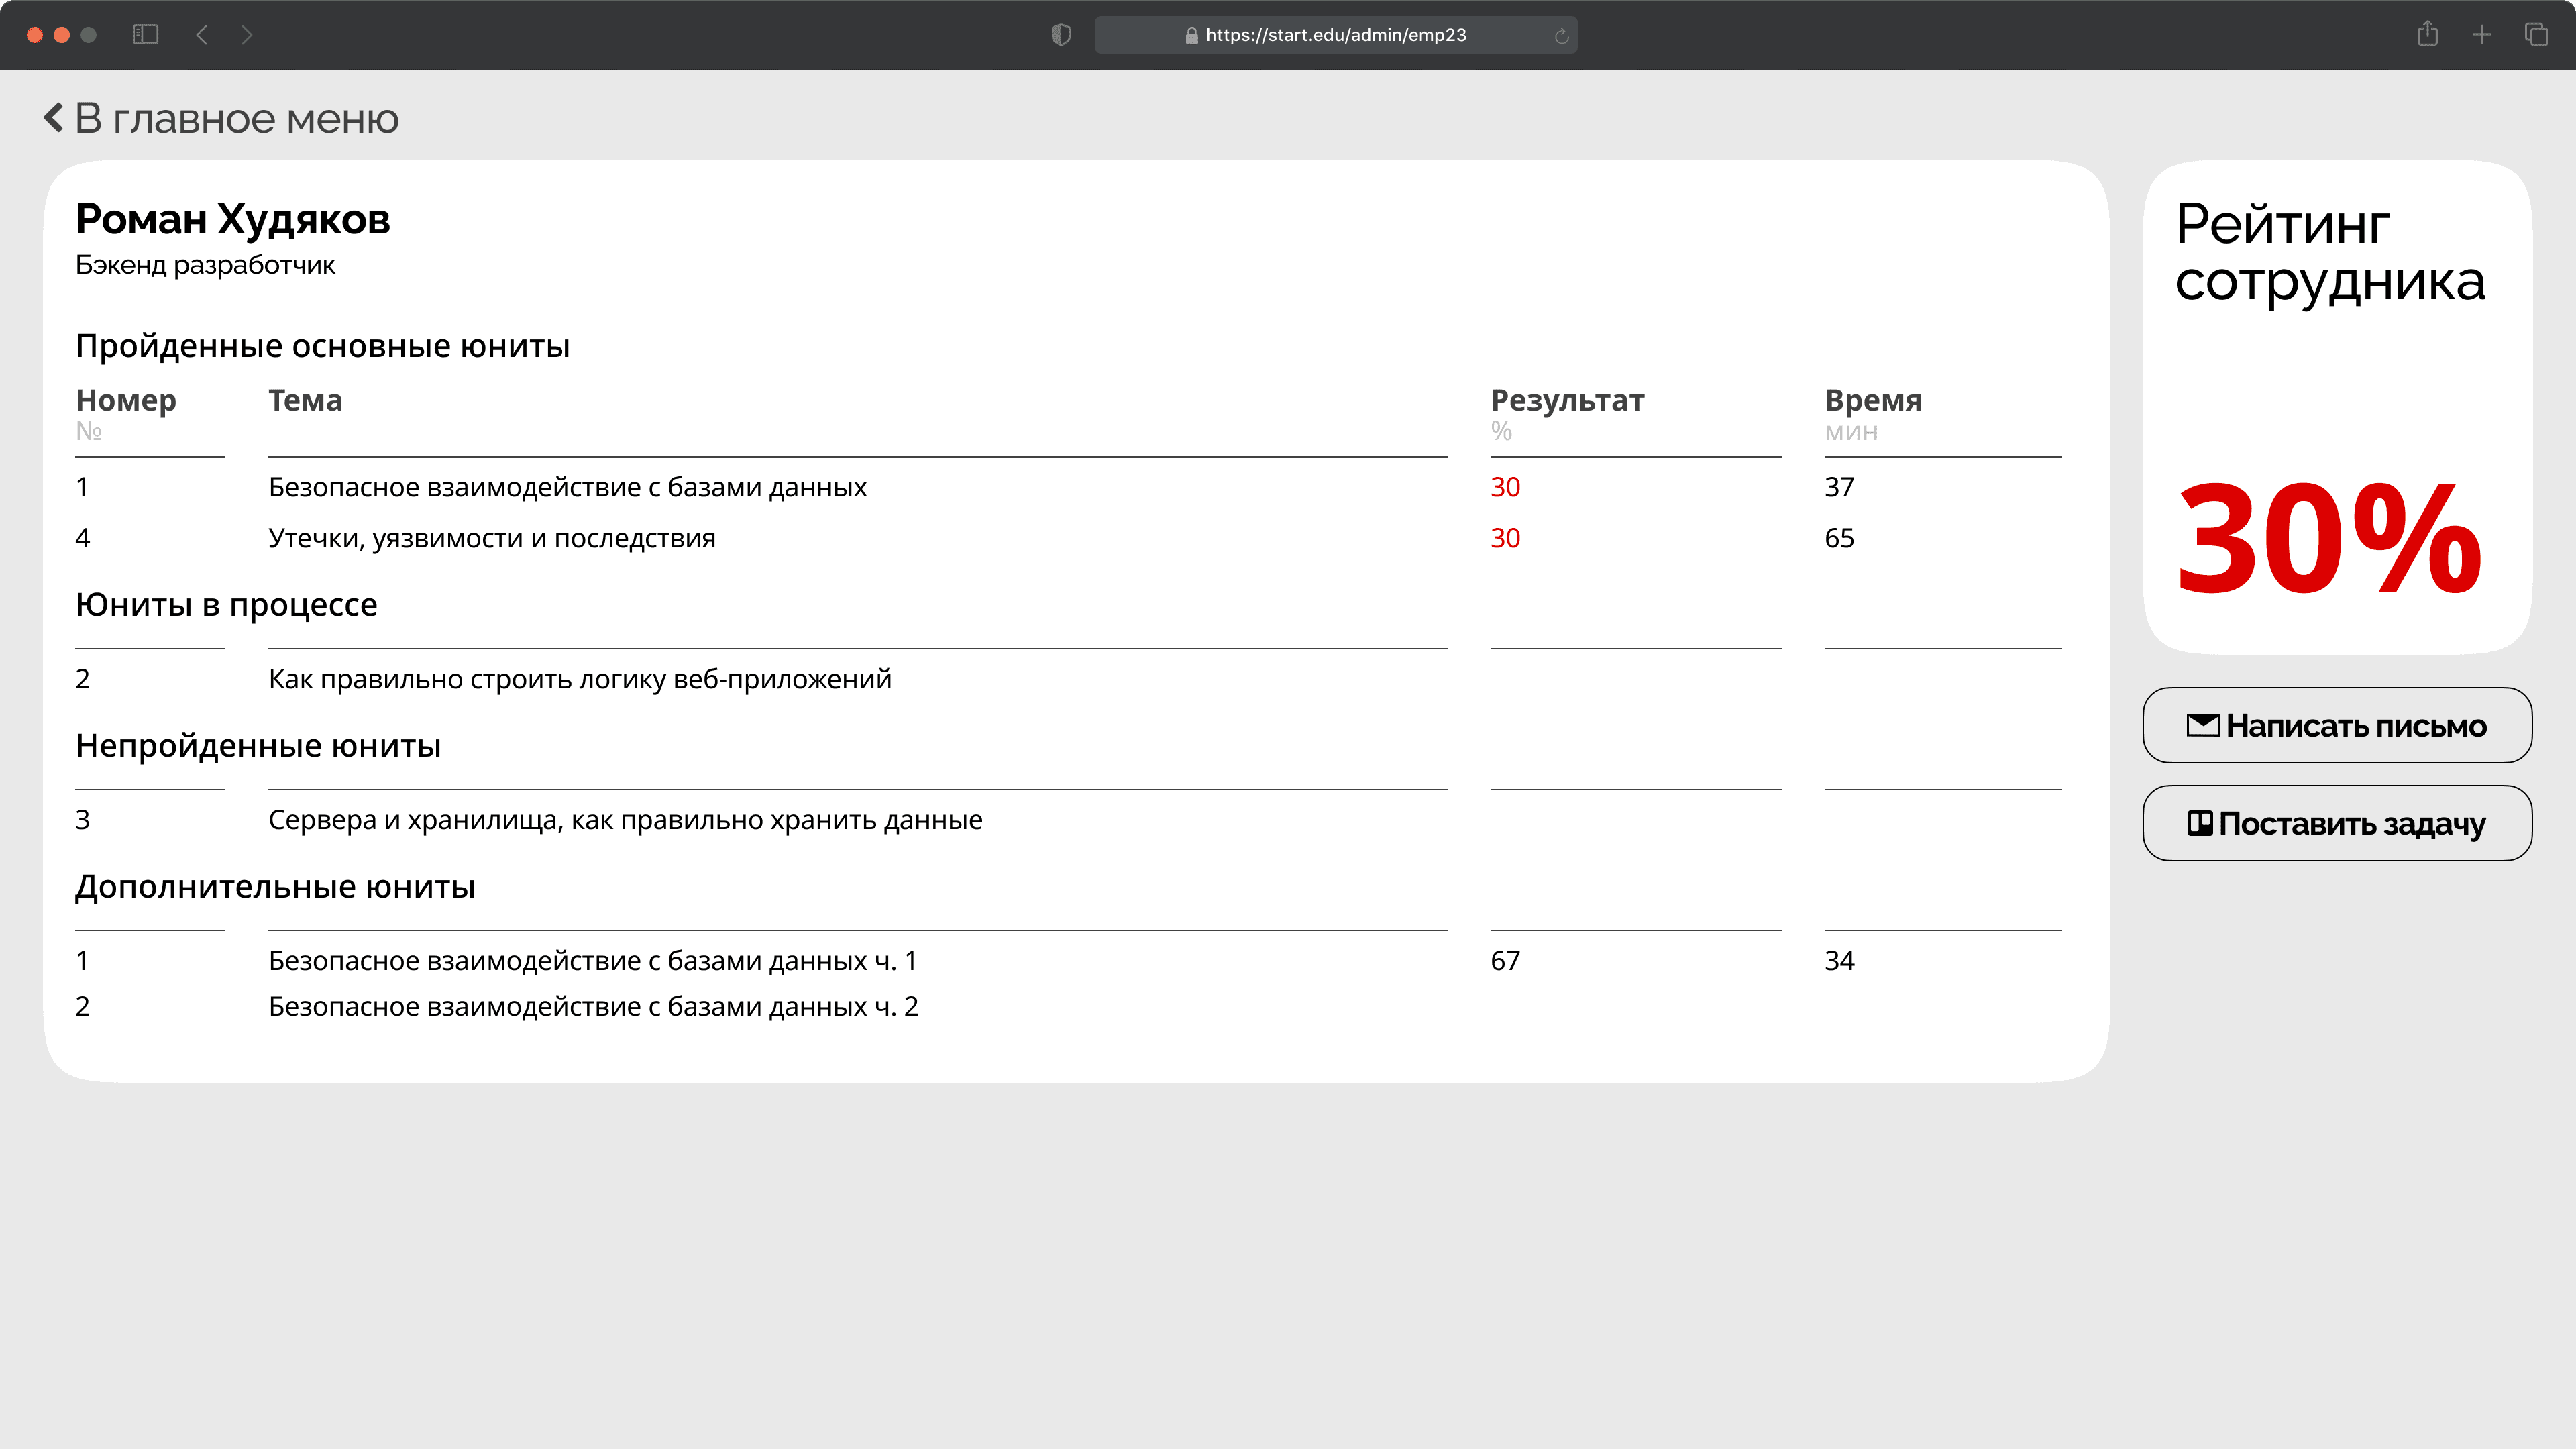
Task: Open the privacy shield icon
Action: coord(1061,35)
